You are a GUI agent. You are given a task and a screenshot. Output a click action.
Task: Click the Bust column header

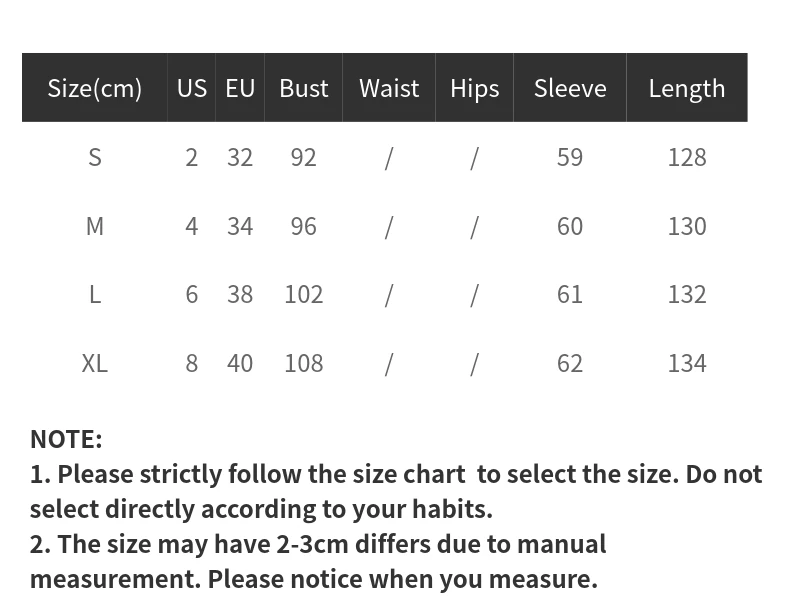tap(303, 88)
